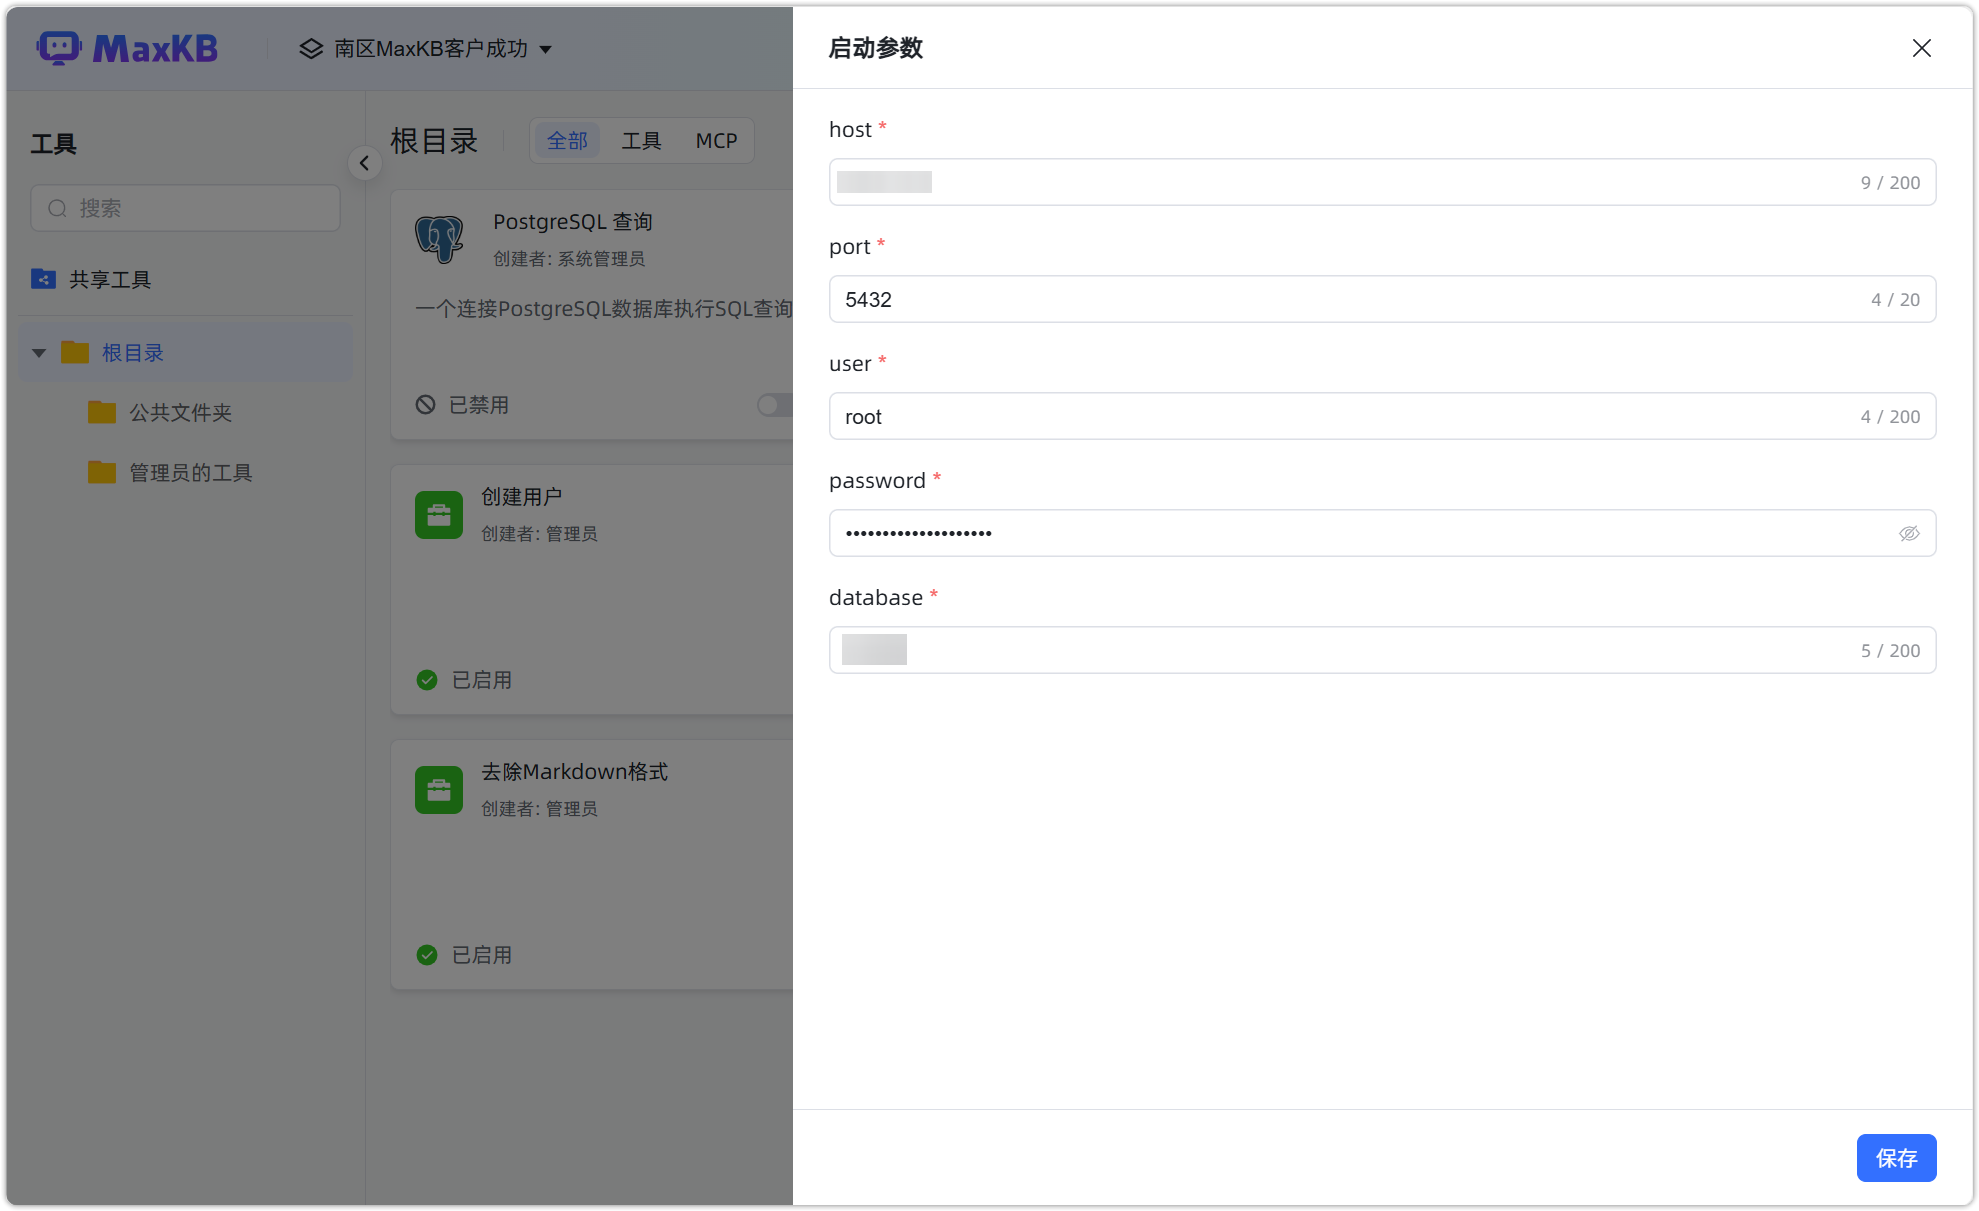Click the MaxKB logo icon
Image resolution: width=1979 pixels, height=1211 pixels.
tap(60, 47)
